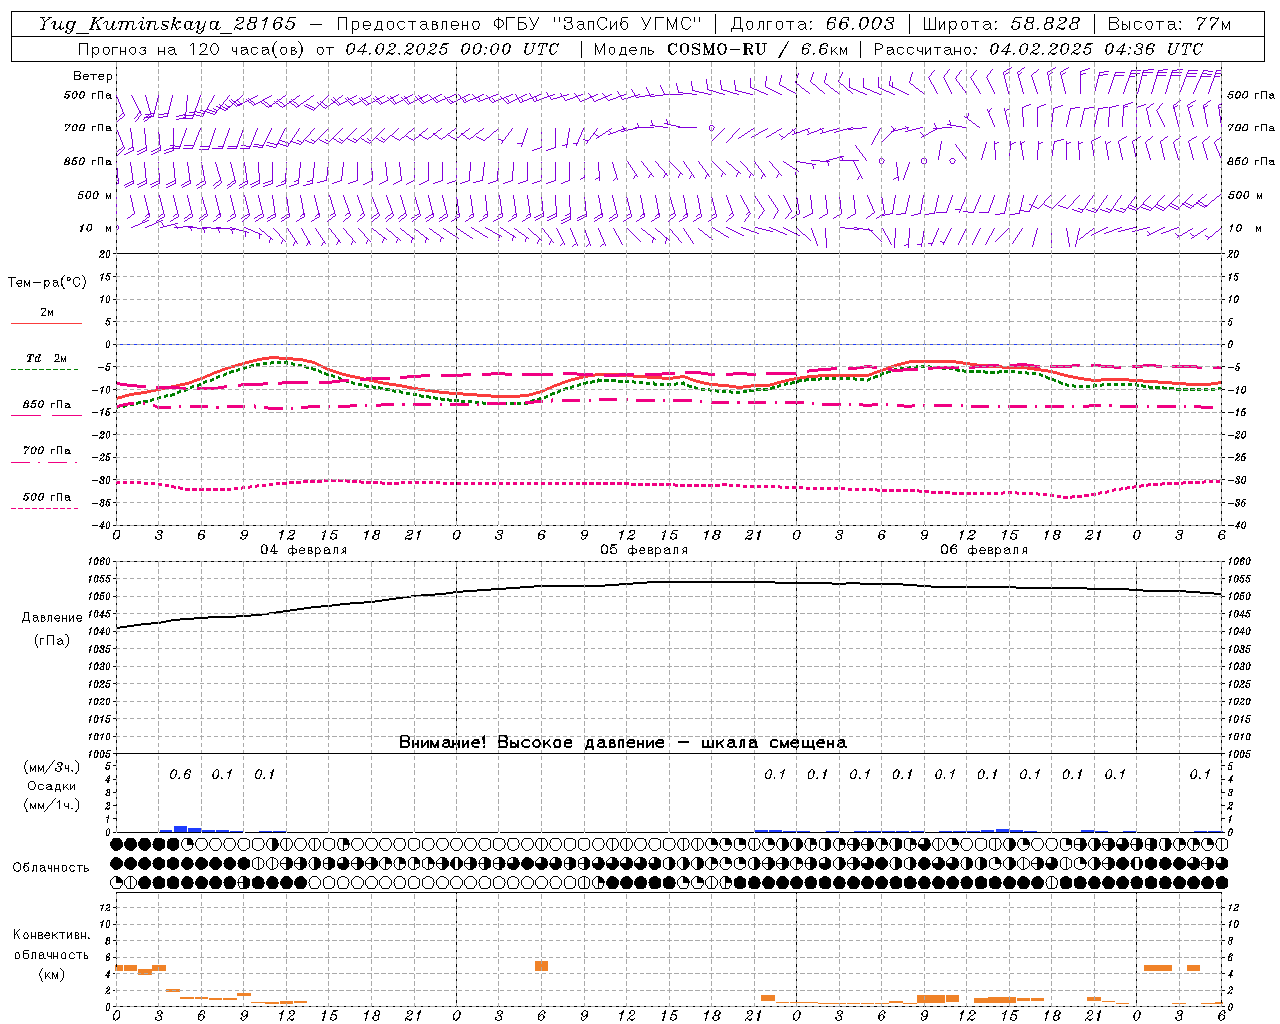Click the (мм/1ч.) precipitation unit label
Image resolution: width=1280 pixels, height=1024 pixels.
pyautogui.click(x=51, y=805)
